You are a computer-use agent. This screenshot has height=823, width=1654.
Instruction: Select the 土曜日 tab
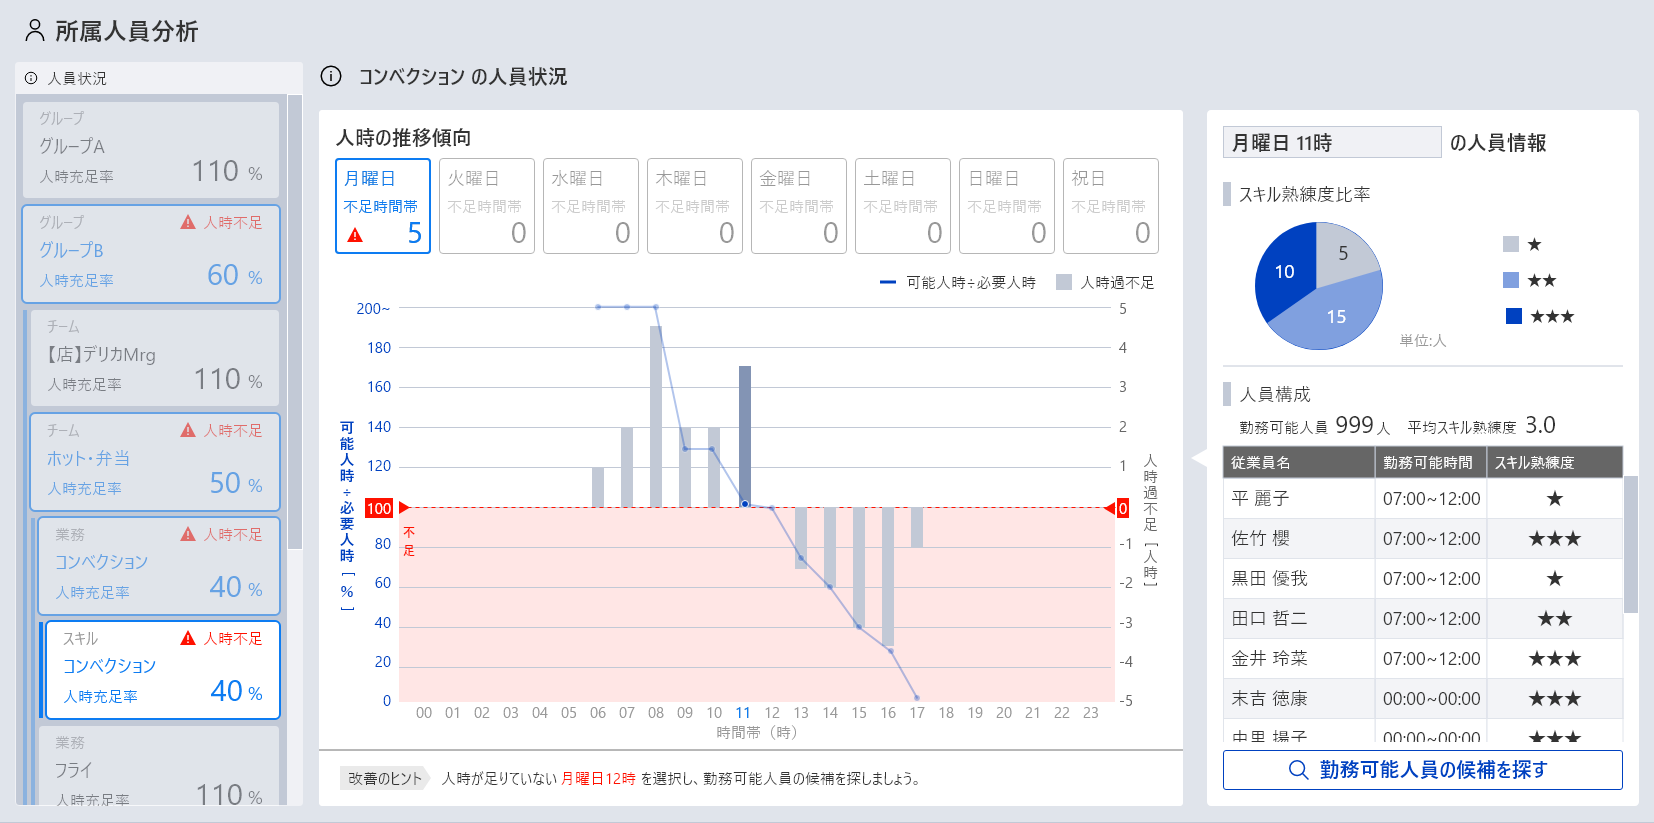[903, 206]
